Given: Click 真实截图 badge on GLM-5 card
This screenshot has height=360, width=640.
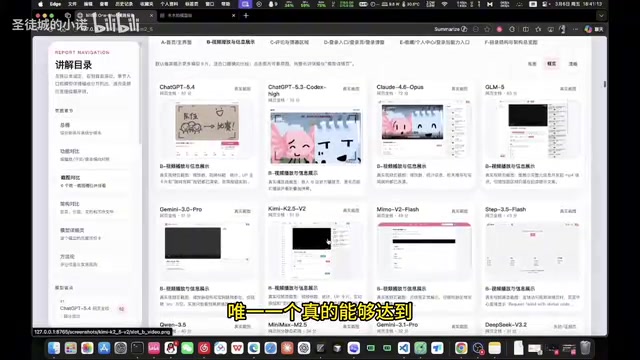Looking at the screenshot, I should (568, 89).
